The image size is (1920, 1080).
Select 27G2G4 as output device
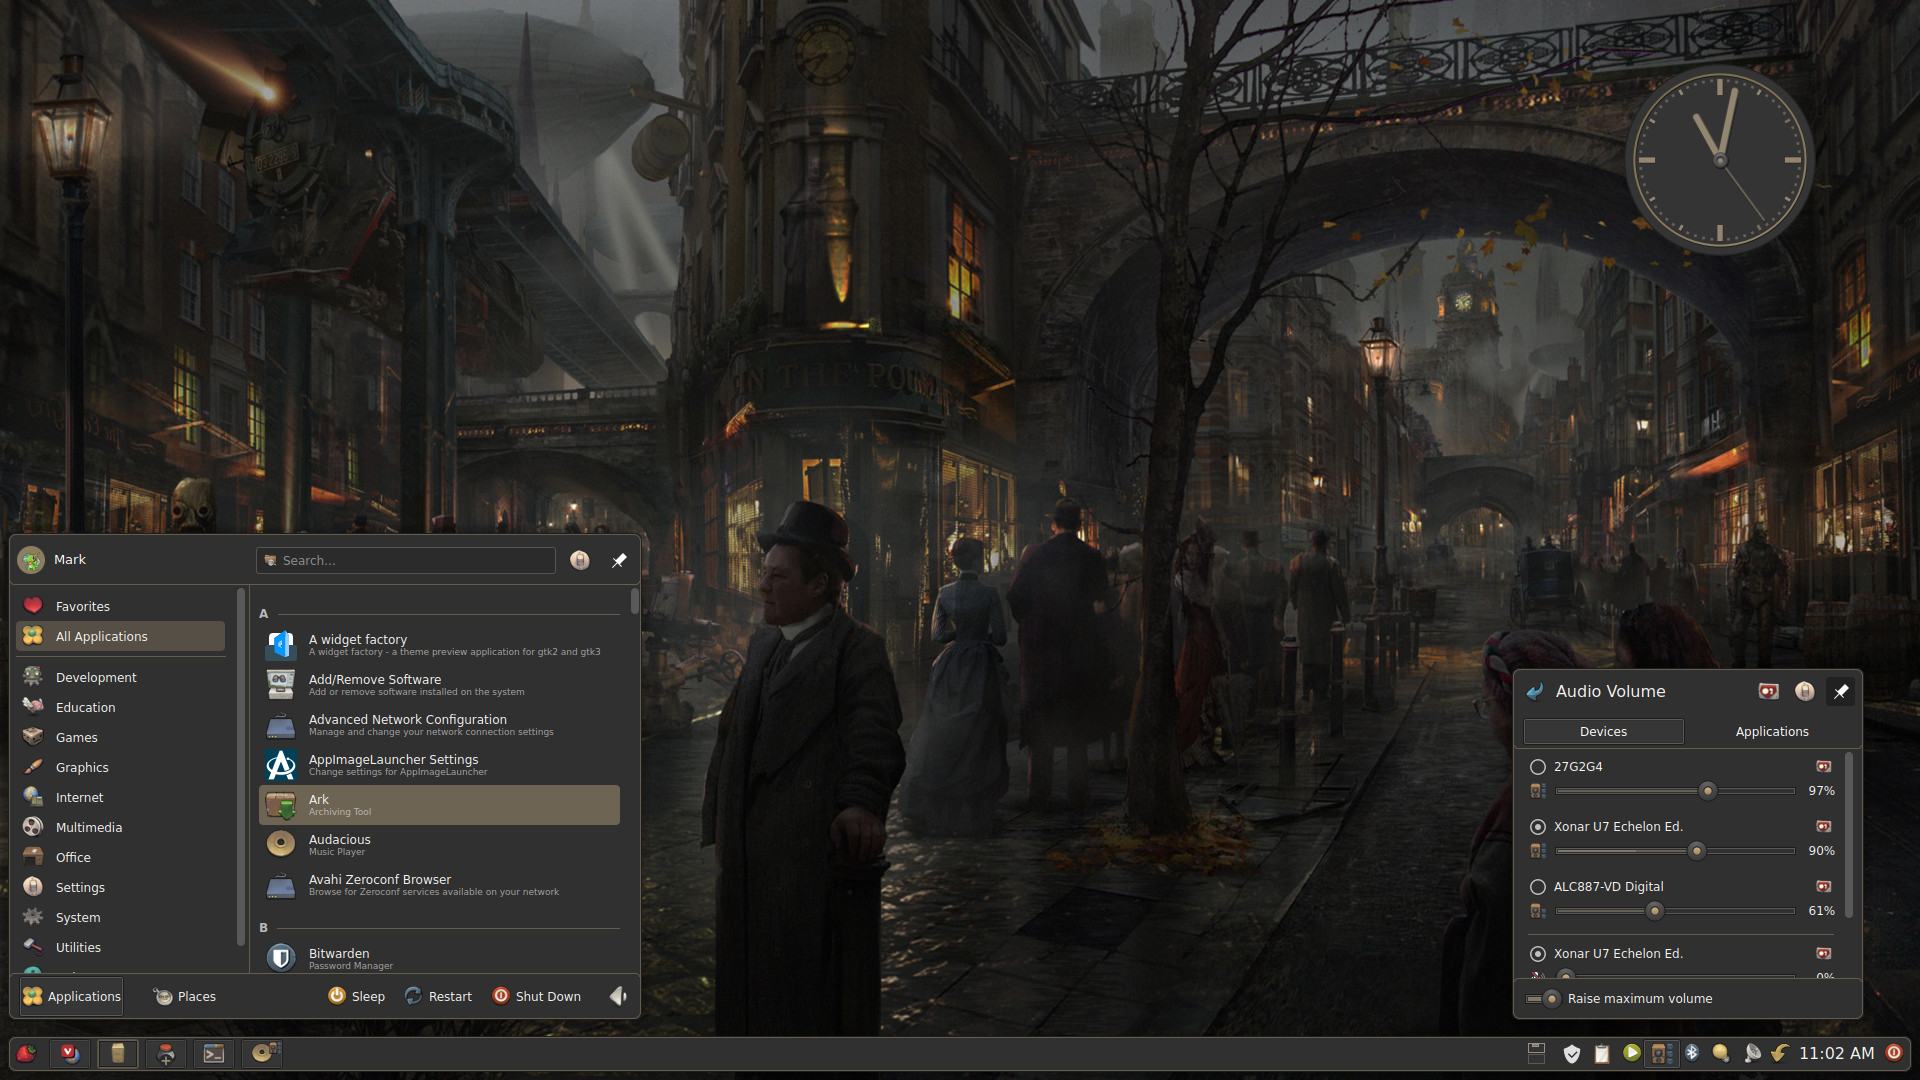1538,767
